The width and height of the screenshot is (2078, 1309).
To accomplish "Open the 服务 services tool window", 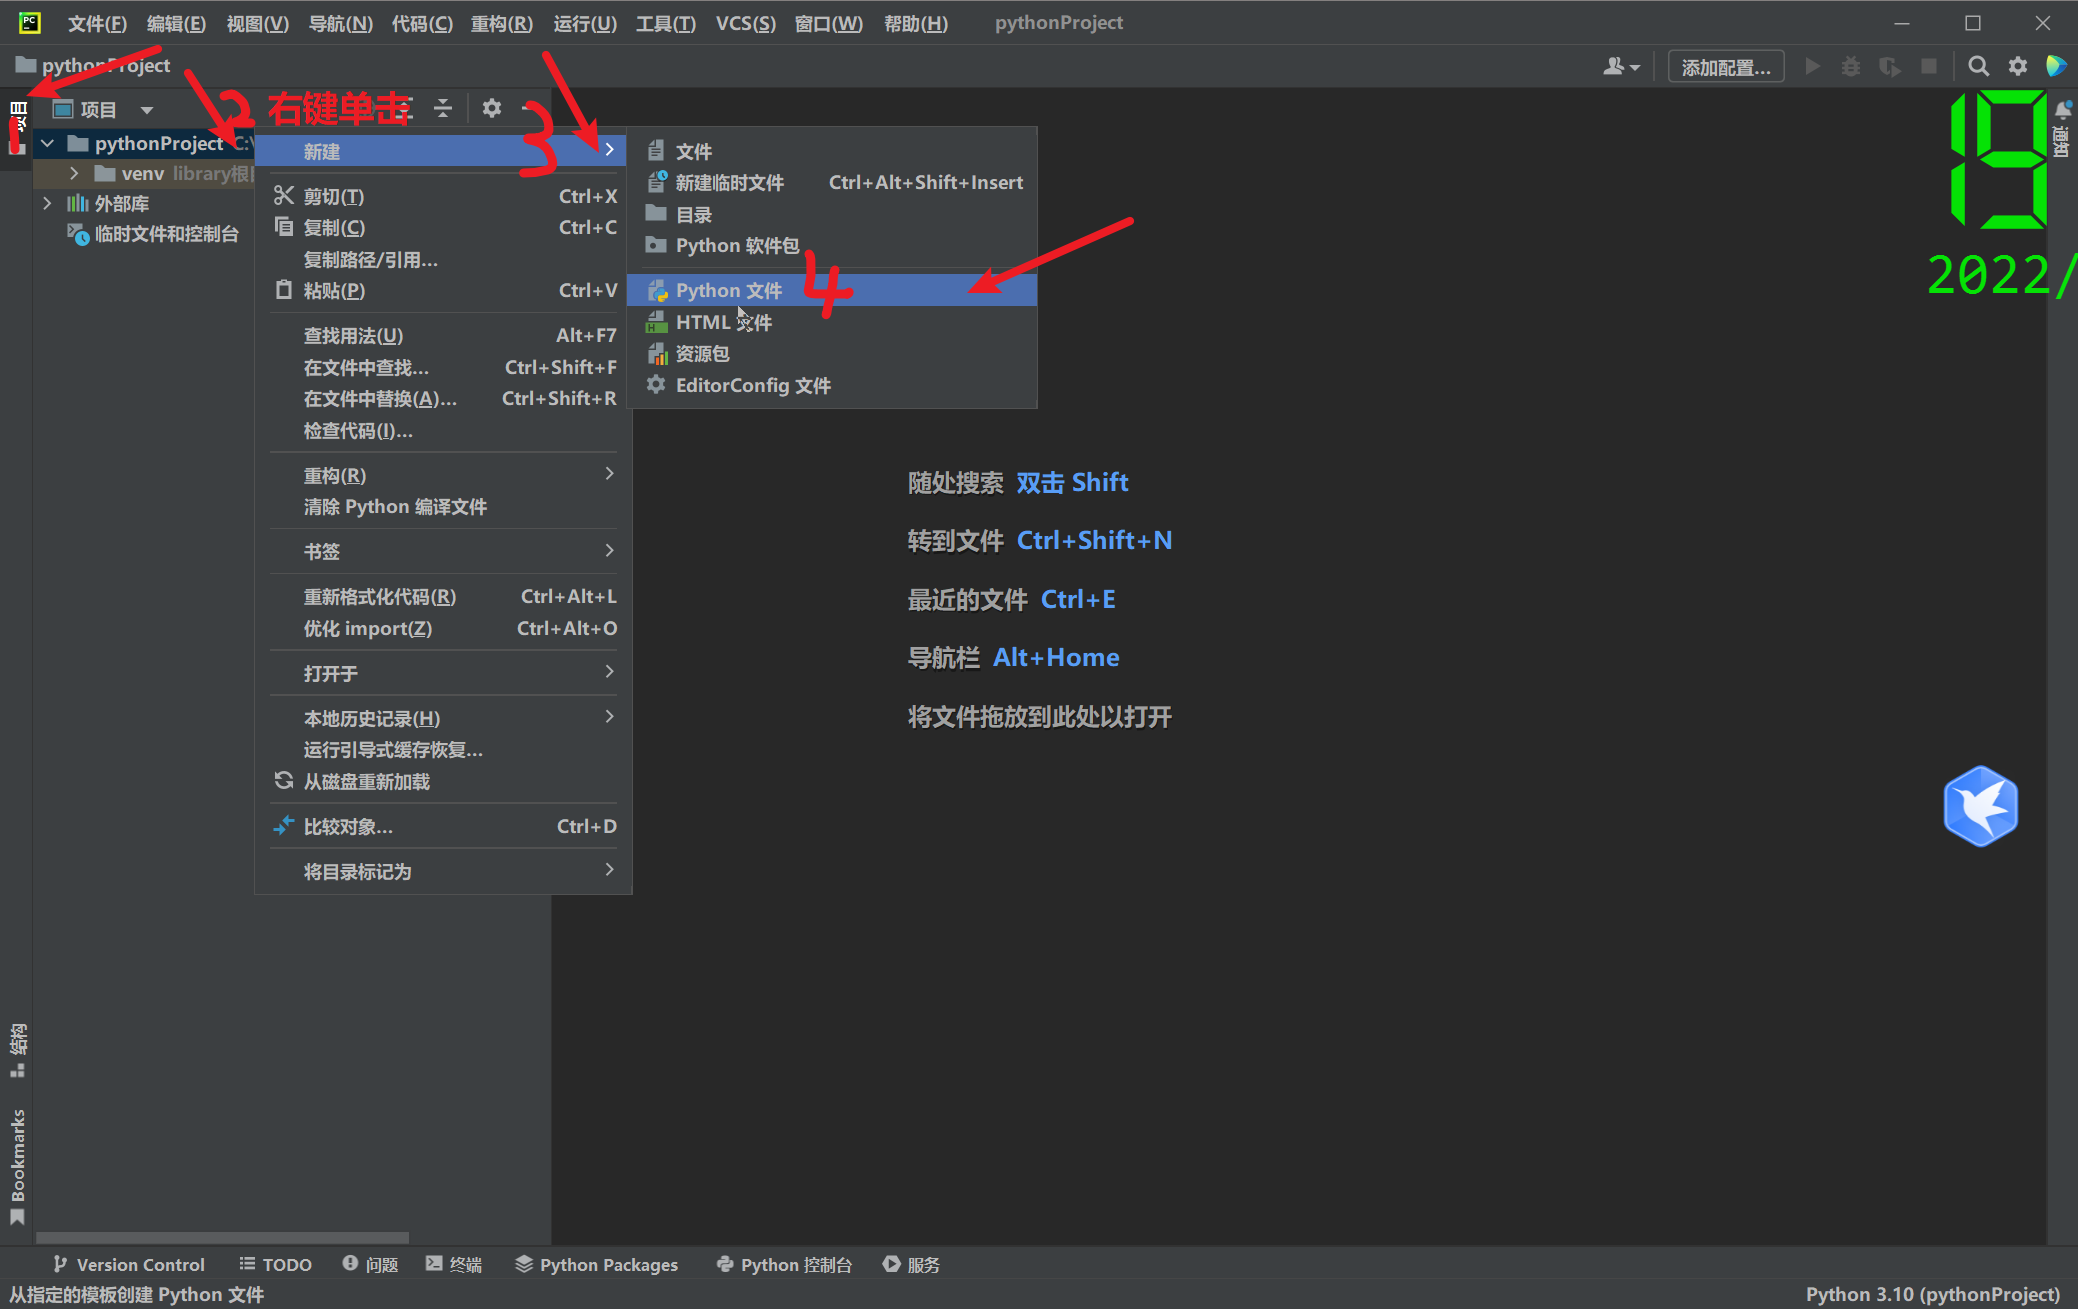I will pos(911,1264).
